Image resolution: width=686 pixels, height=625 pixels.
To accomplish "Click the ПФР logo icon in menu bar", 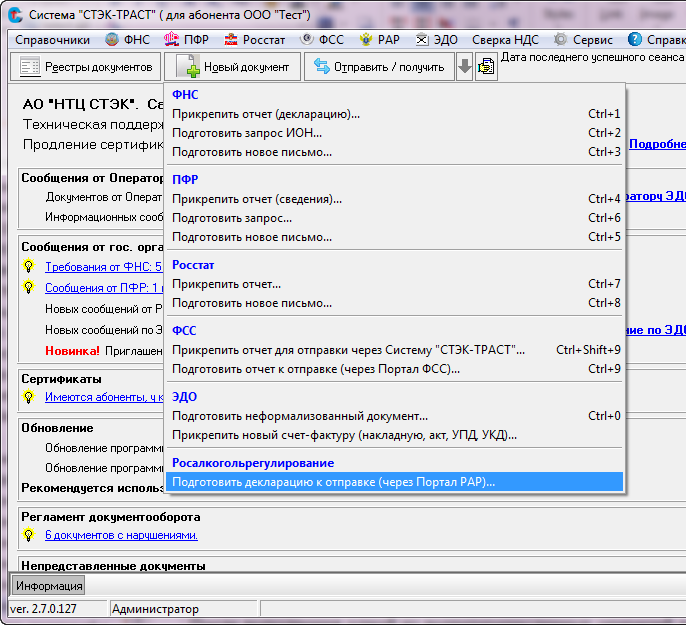I will [x=171, y=39].
